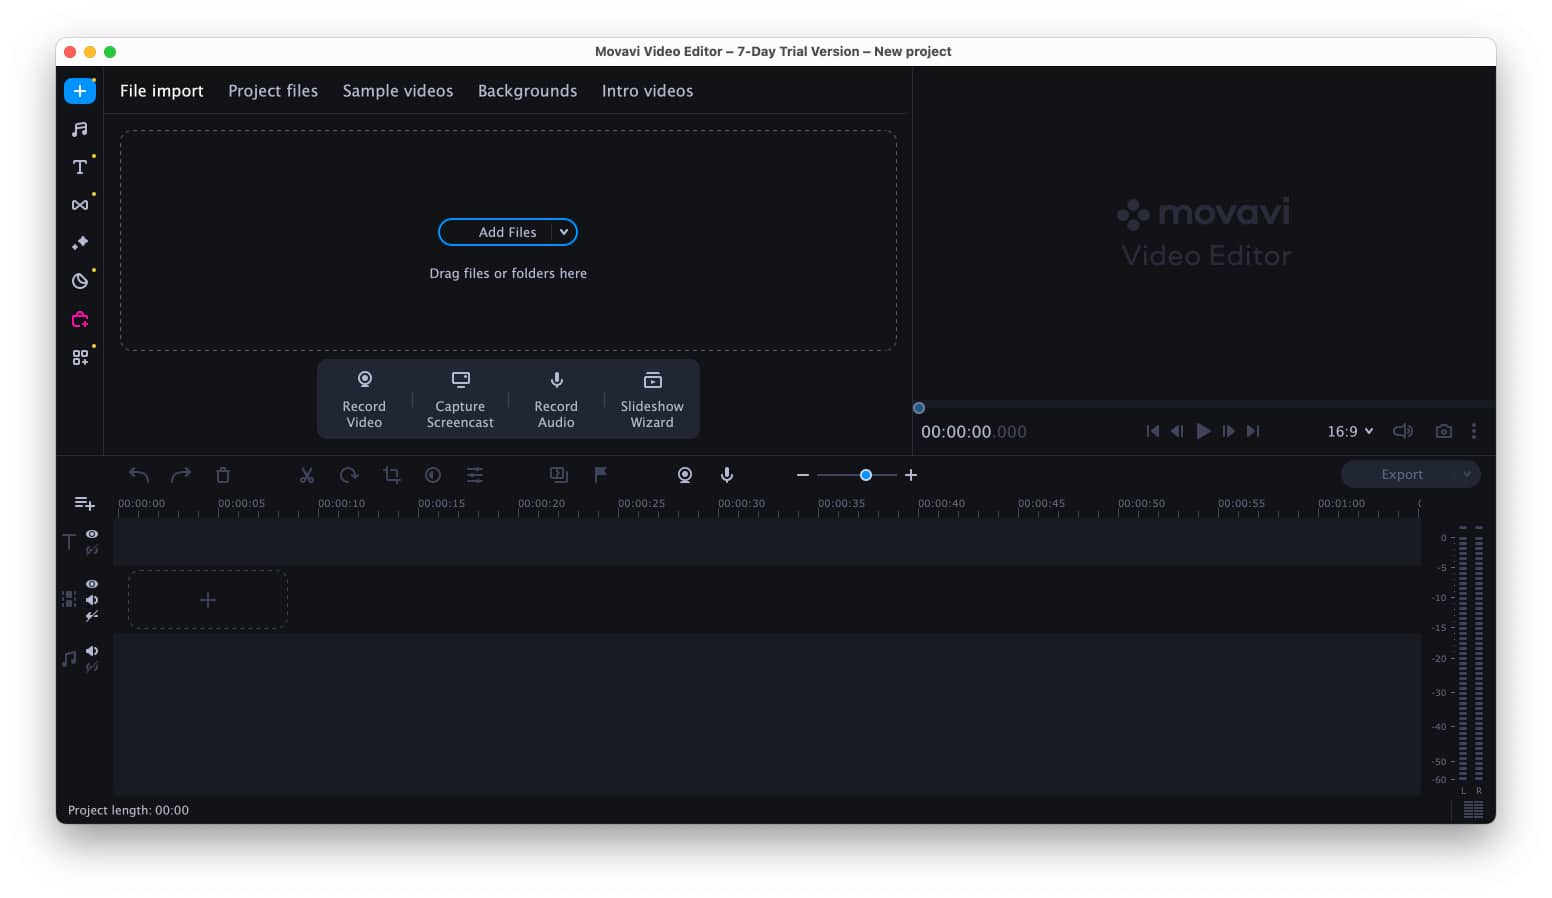
Task: Click the Project length: 00:00 status text
Action: tap(128, 810)
